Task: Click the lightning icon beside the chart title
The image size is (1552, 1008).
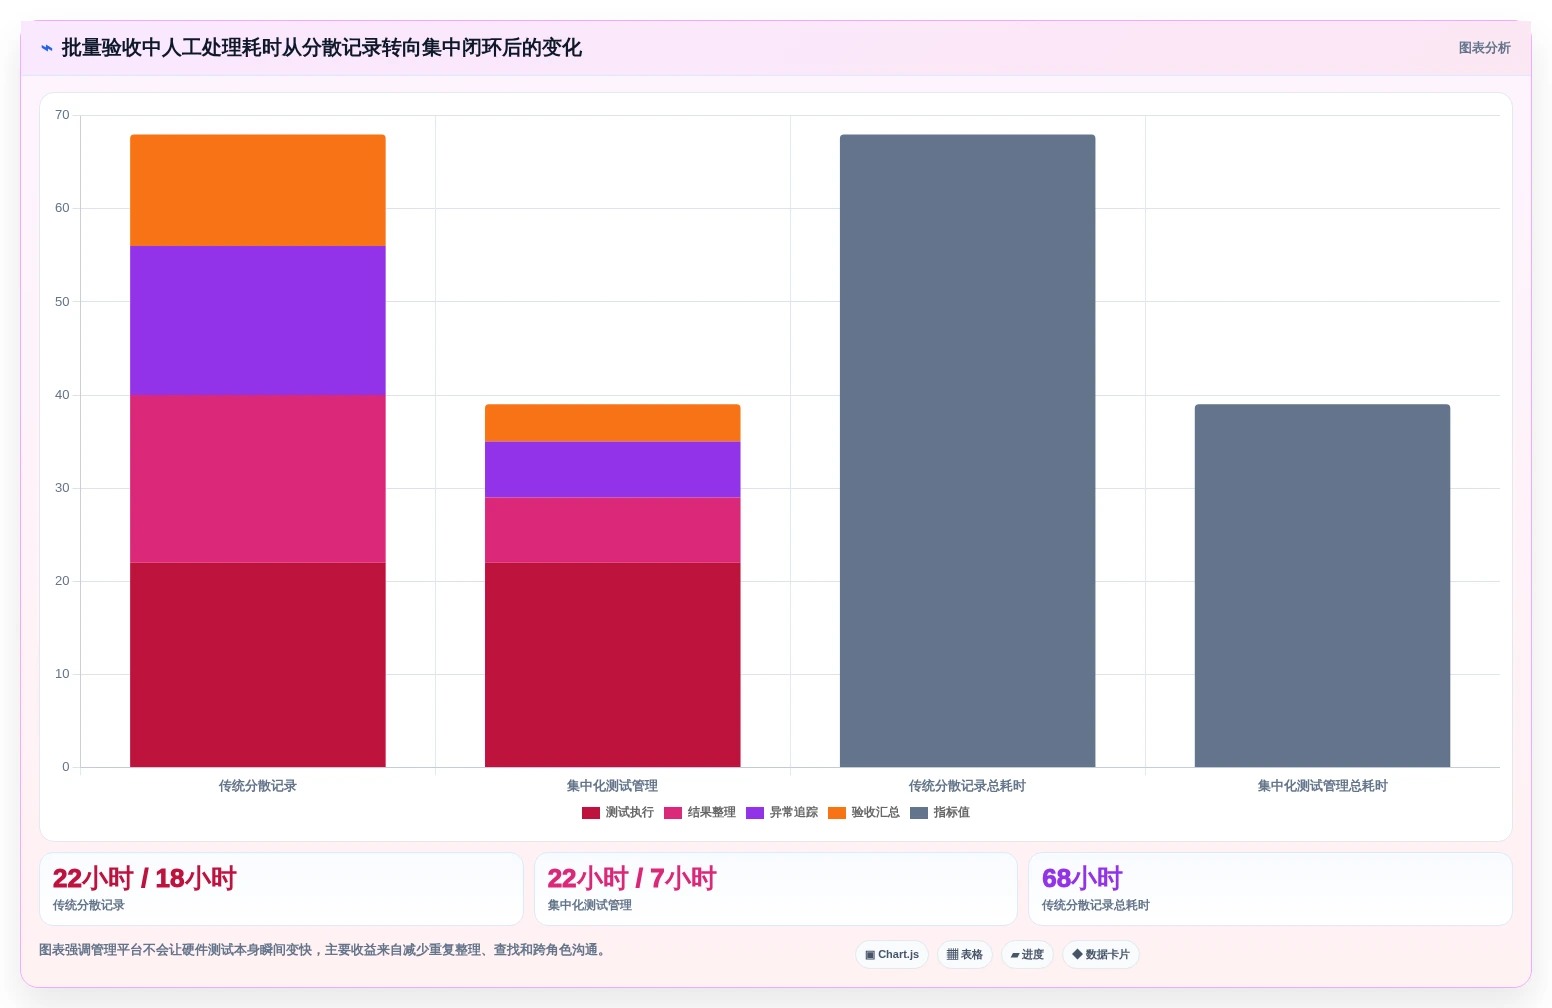Action: [46, 48]
